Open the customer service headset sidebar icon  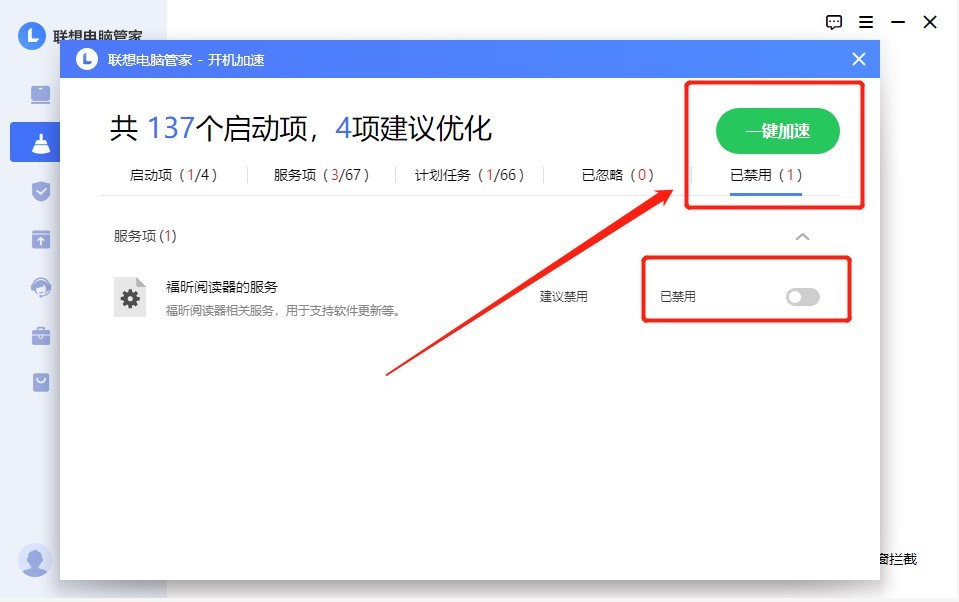[40, 288]
